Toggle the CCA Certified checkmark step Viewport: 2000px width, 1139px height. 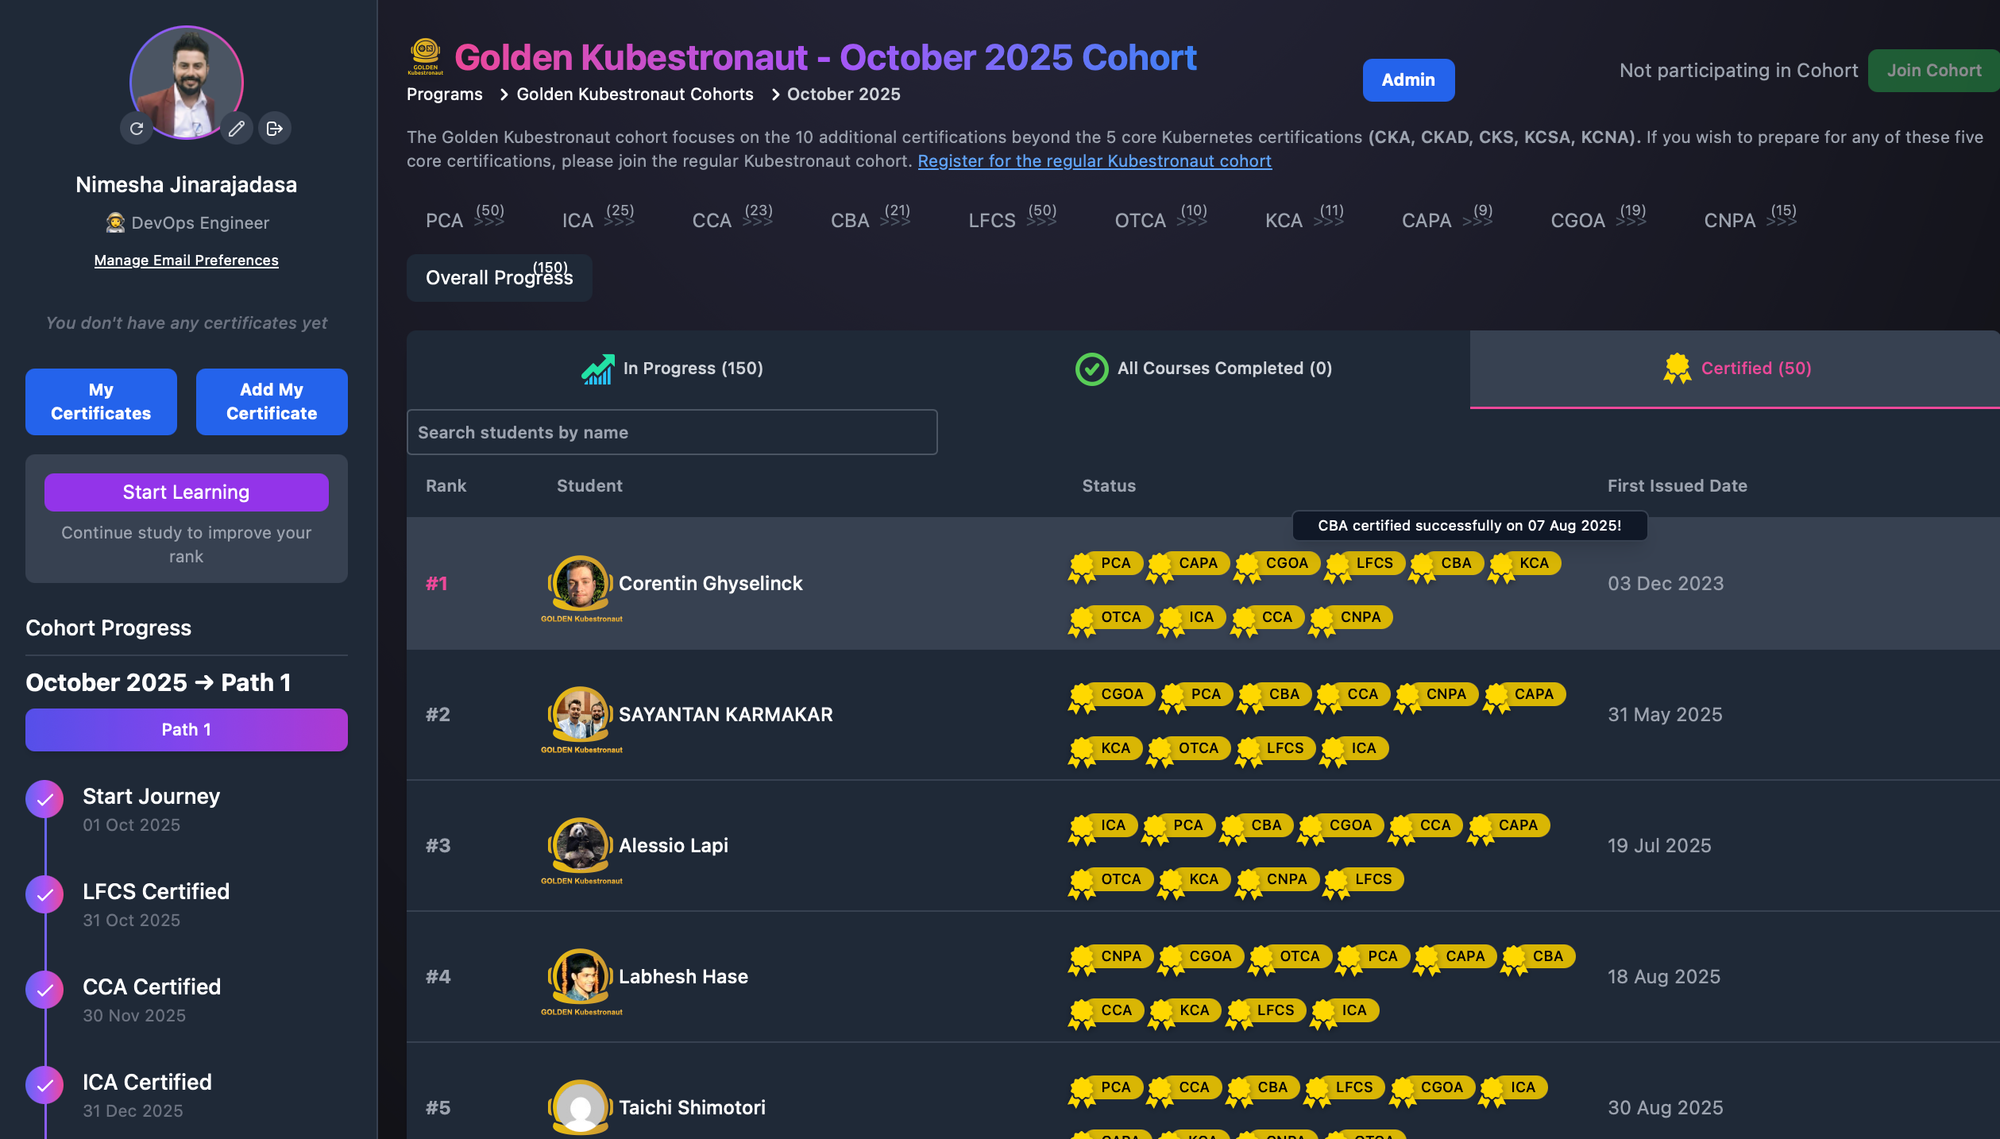(x=45, y=990)
